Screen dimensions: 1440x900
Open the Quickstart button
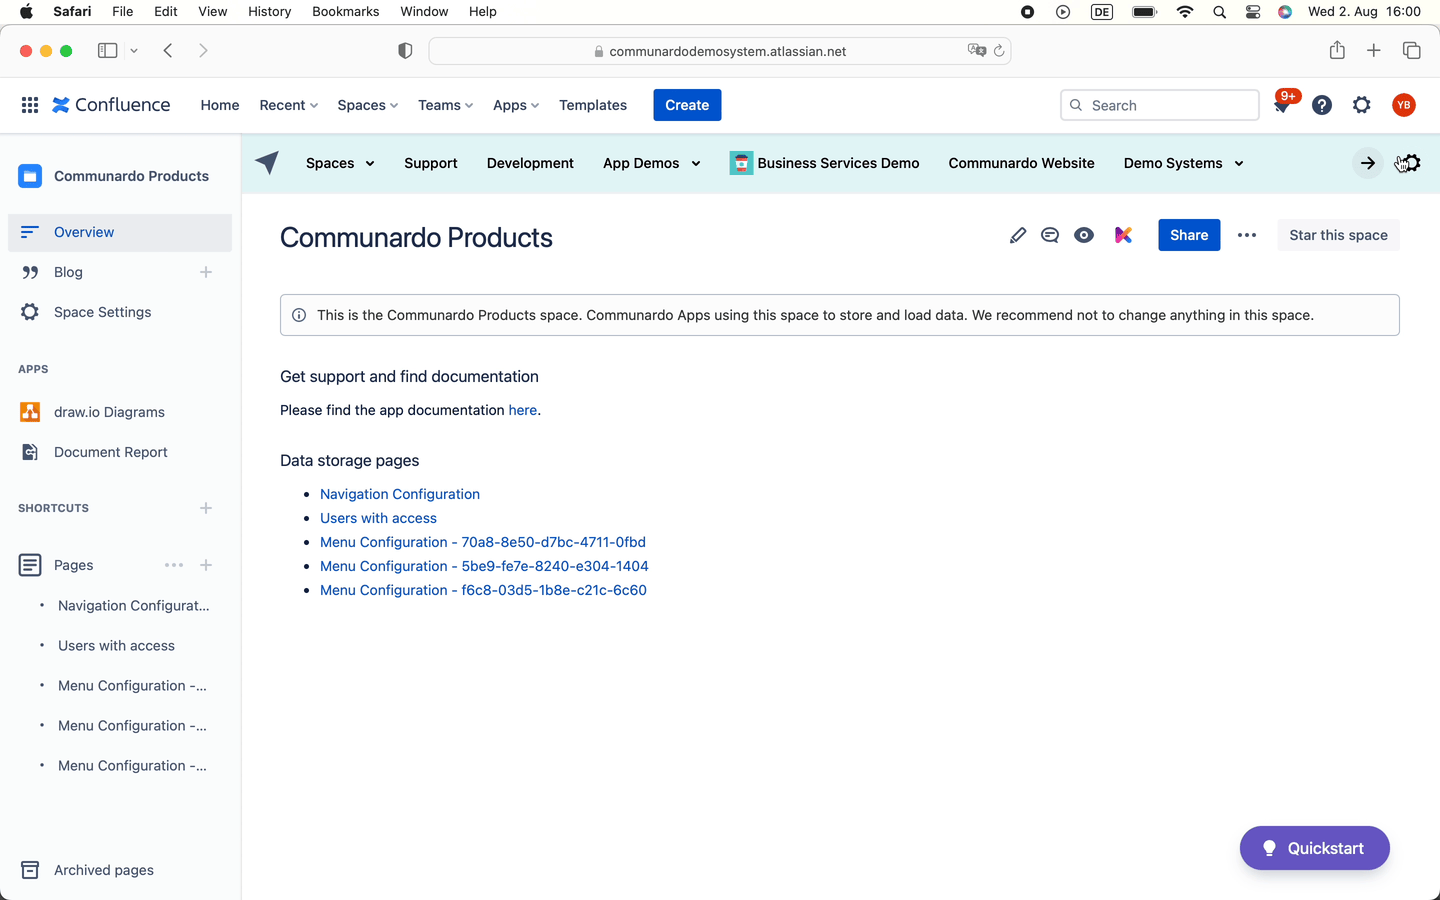pos(1315,848)
